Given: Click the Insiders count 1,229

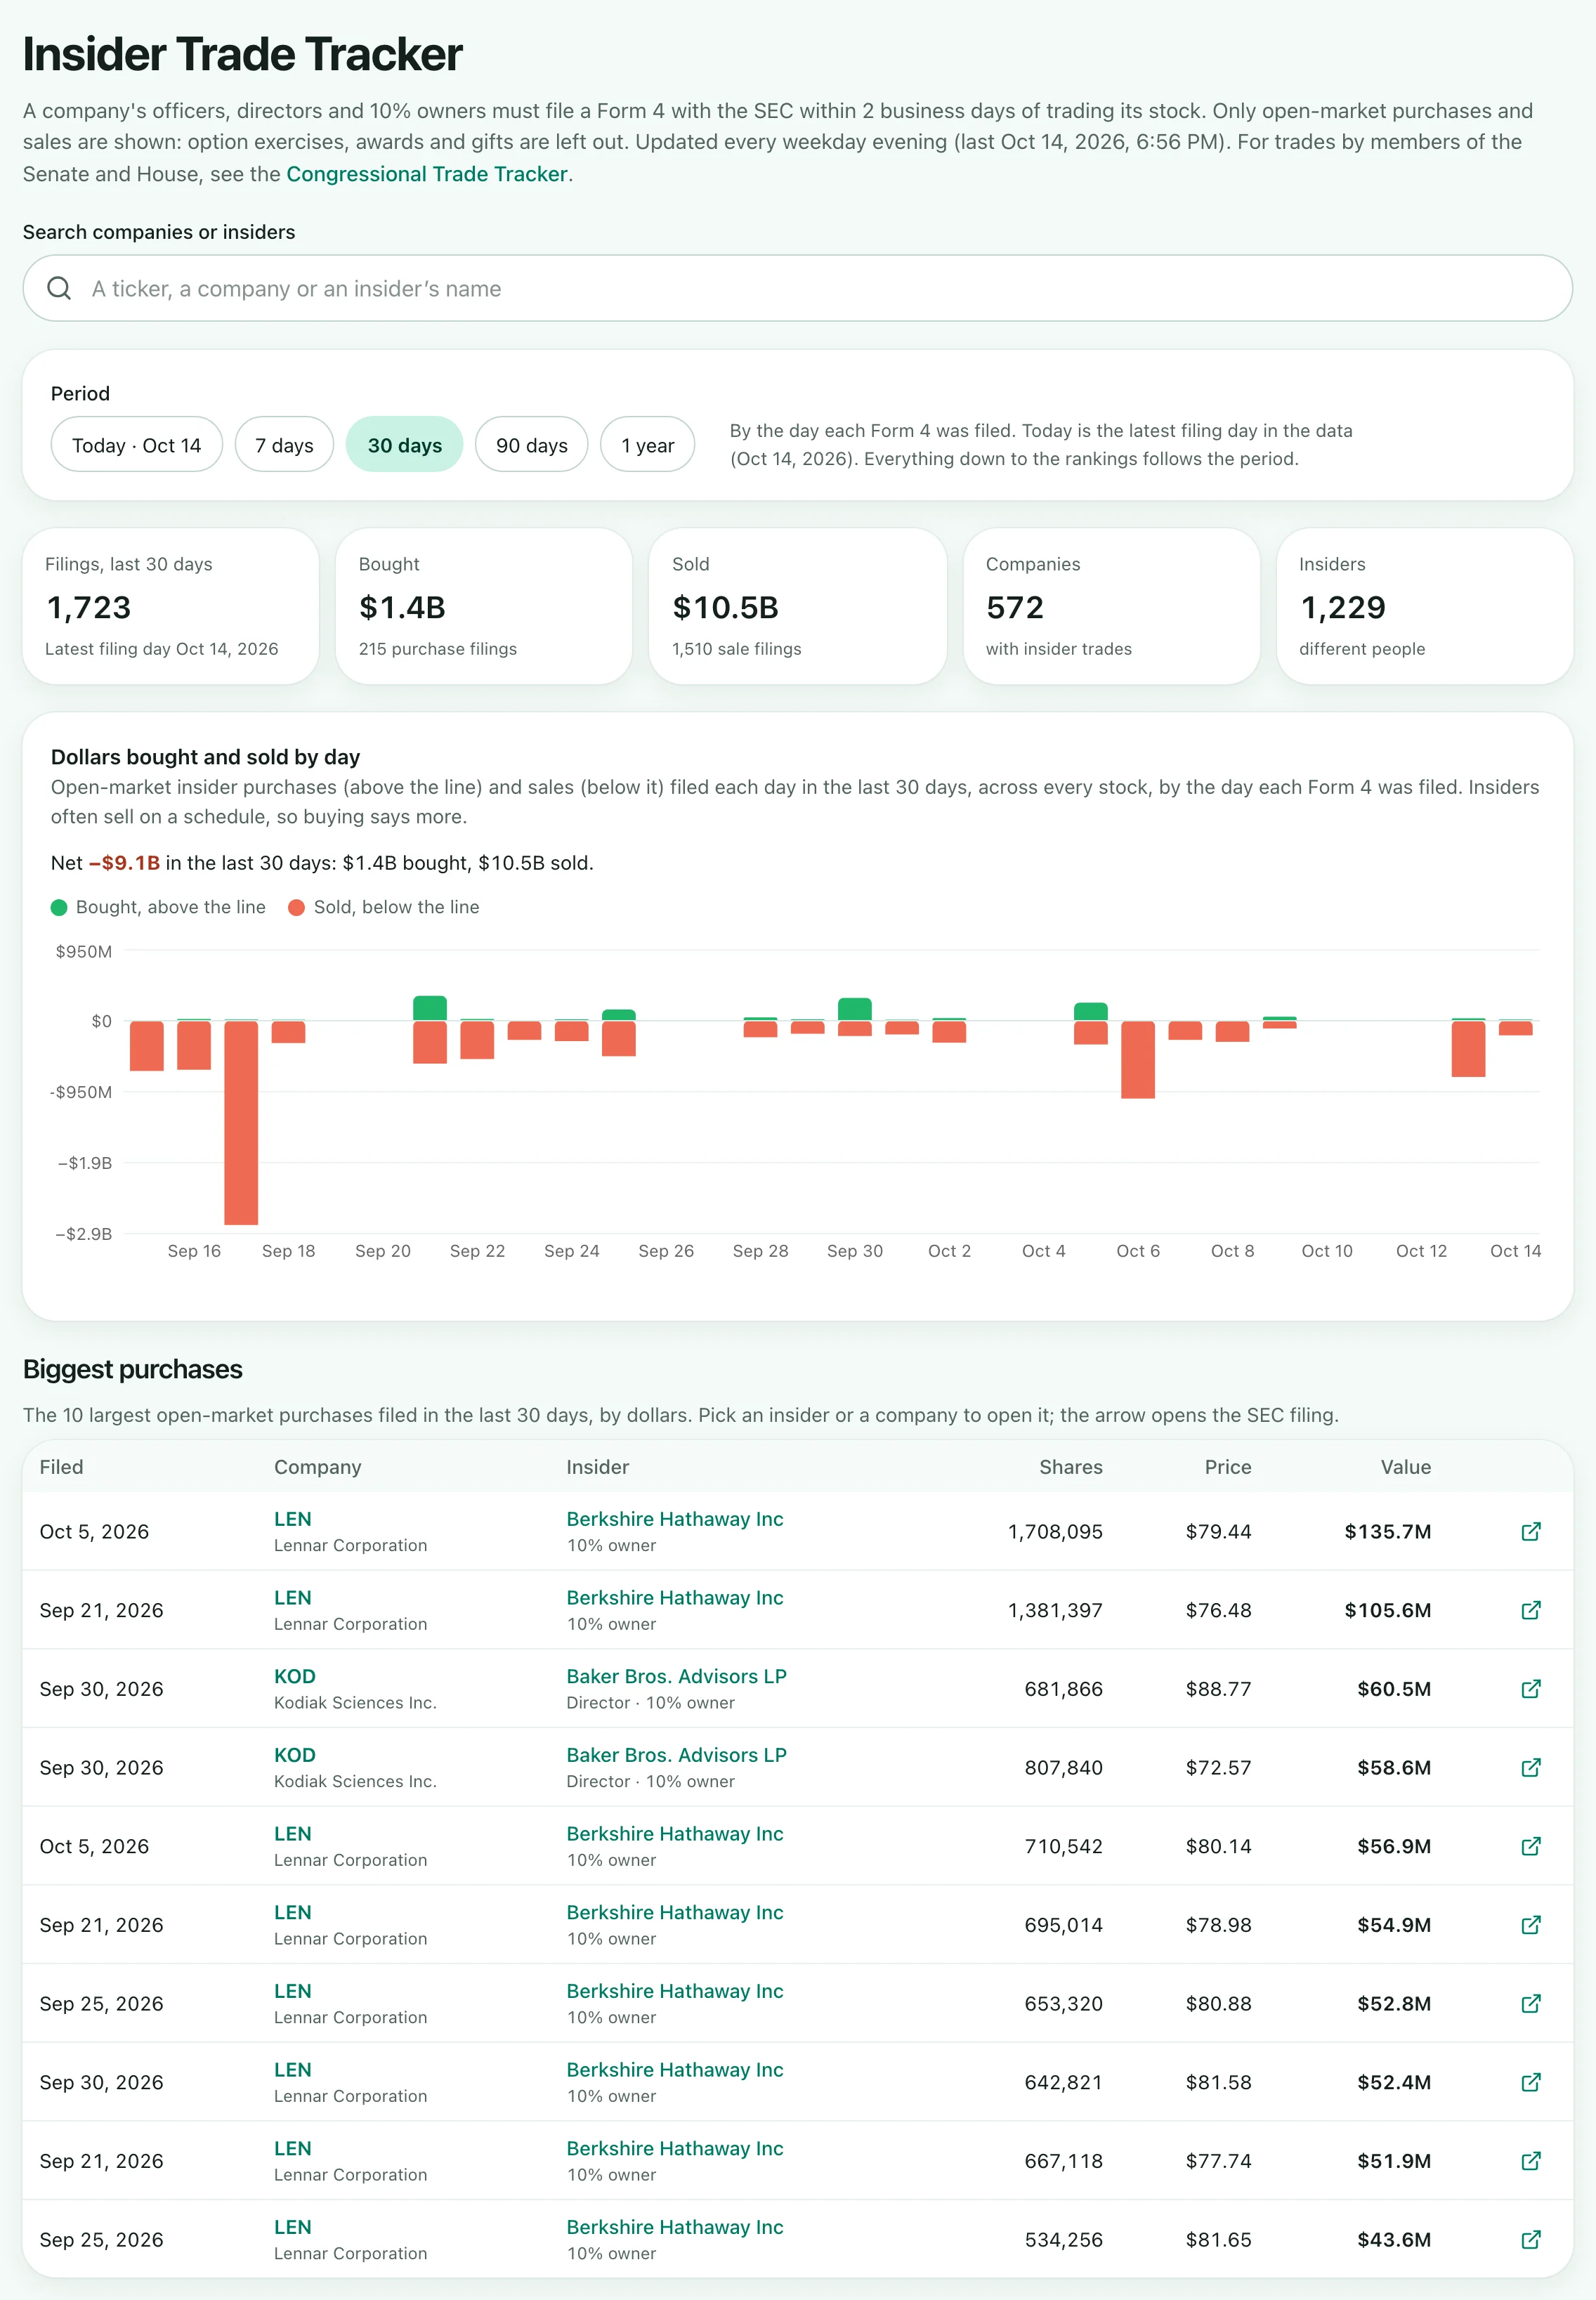Looking at the screenshot, I should [x=1342, y=607].
